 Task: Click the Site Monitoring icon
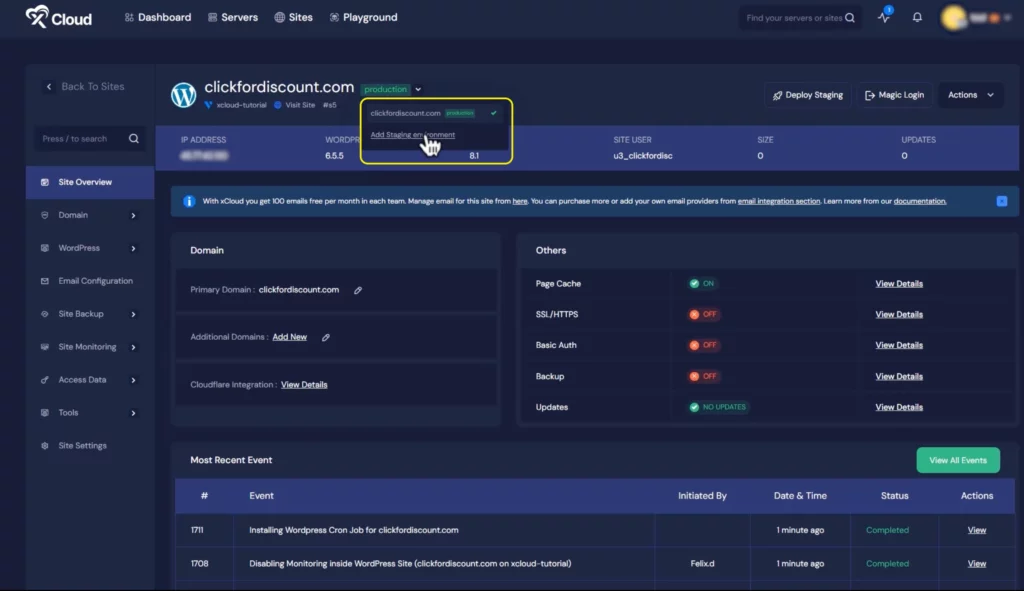click(44, 347)
